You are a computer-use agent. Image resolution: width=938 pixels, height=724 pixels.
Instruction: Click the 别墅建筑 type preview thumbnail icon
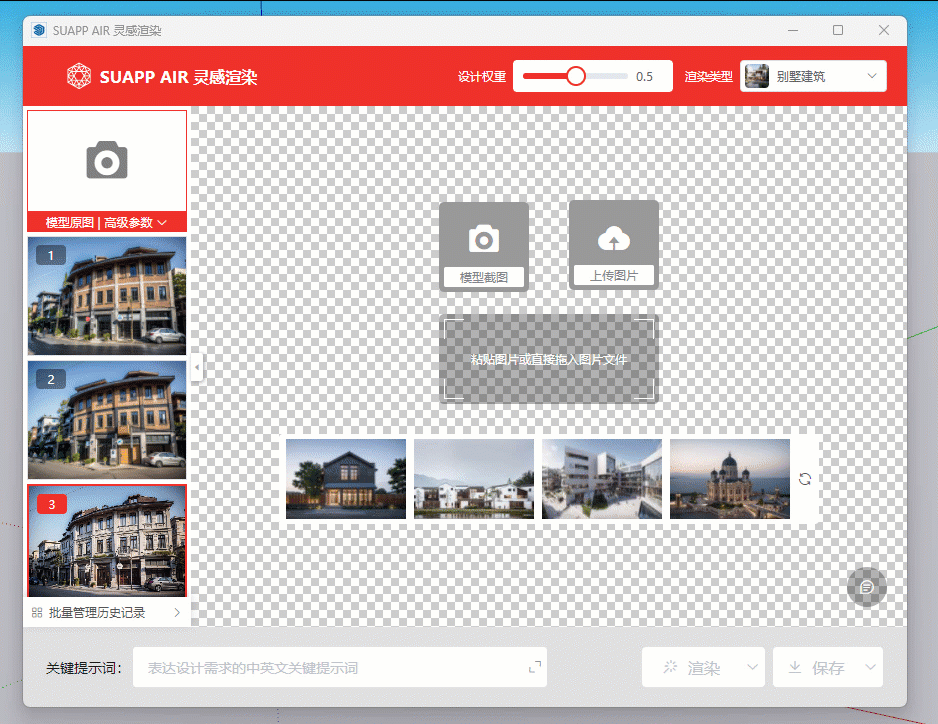click(x=757, y=76)
